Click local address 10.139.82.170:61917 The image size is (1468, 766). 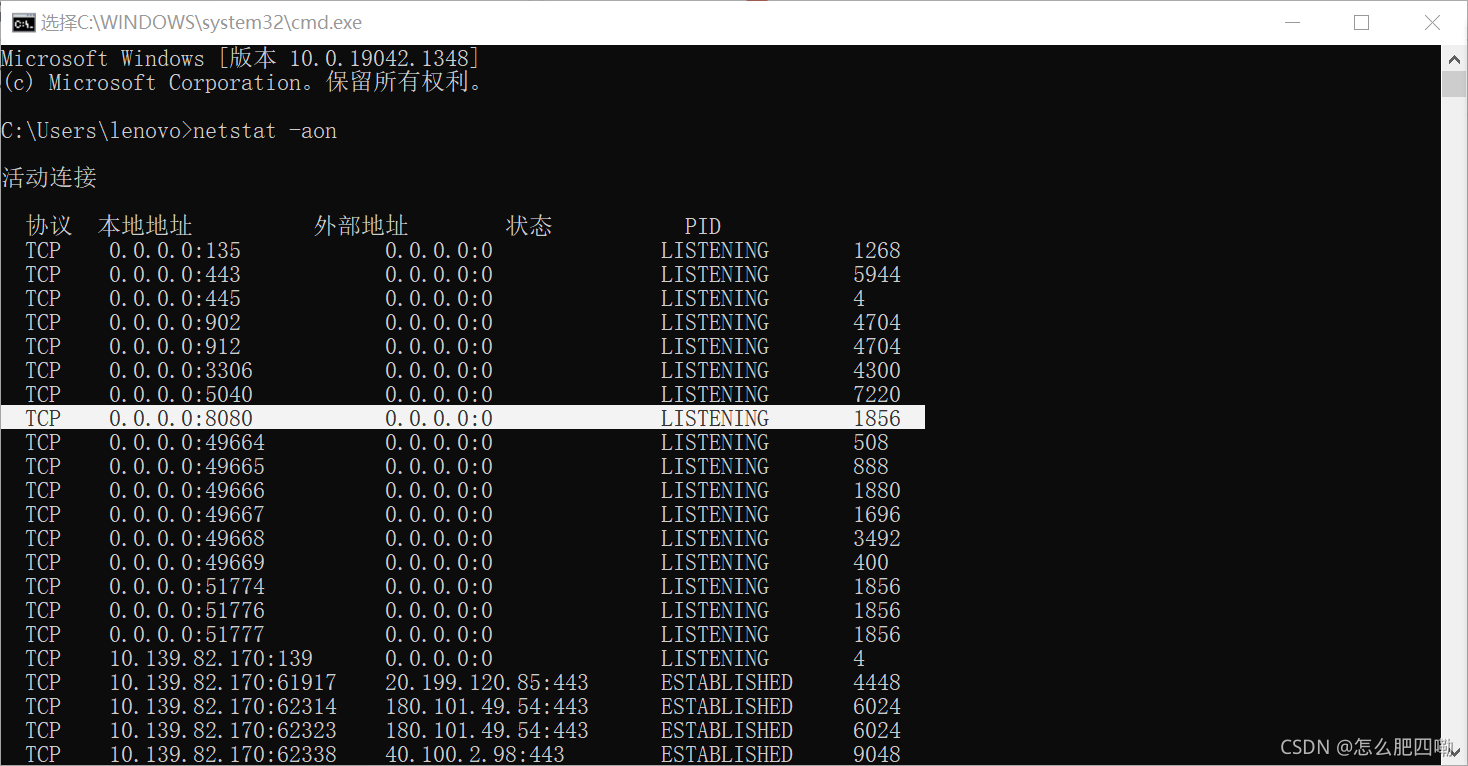pyautogui.click(x=223, y=683)
